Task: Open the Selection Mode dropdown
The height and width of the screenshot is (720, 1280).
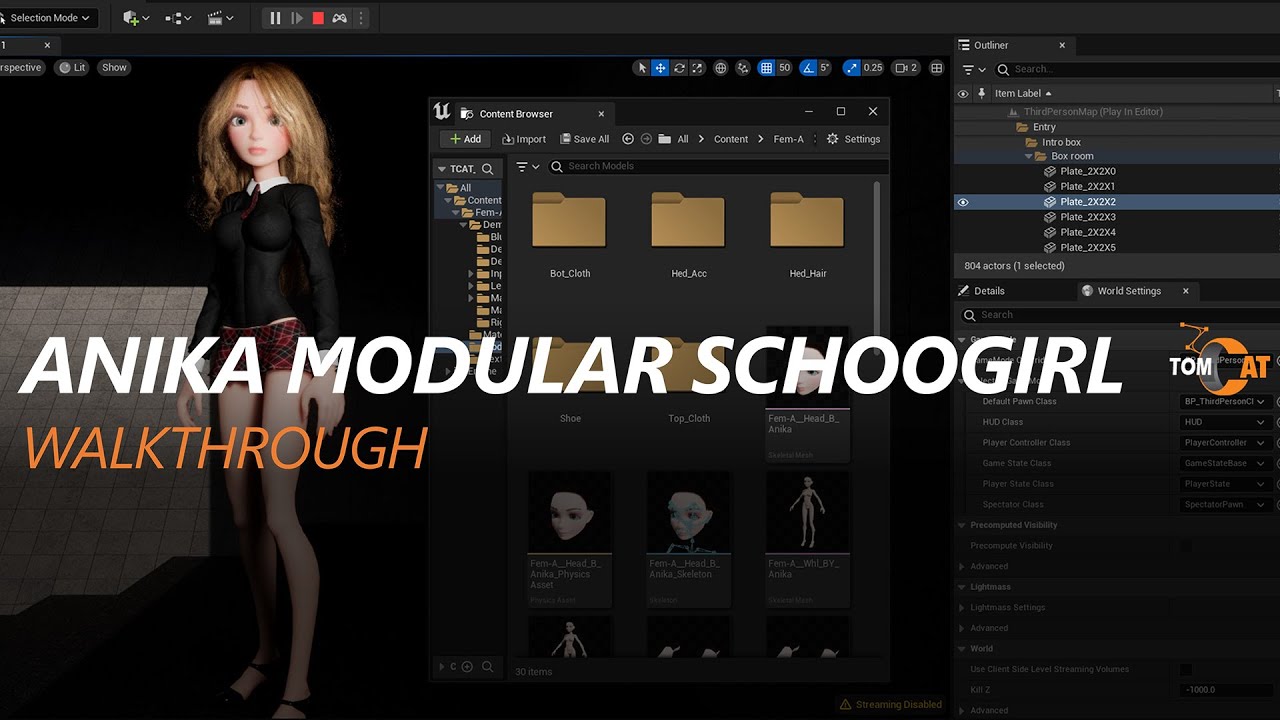Action: pyautogui.click(x=47, y=18)
